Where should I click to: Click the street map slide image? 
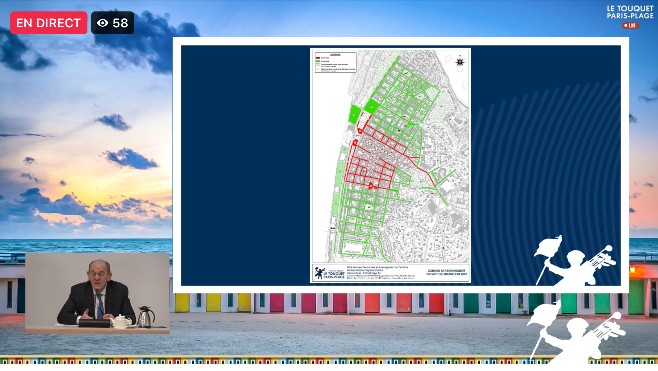click(x=390, y=165)
